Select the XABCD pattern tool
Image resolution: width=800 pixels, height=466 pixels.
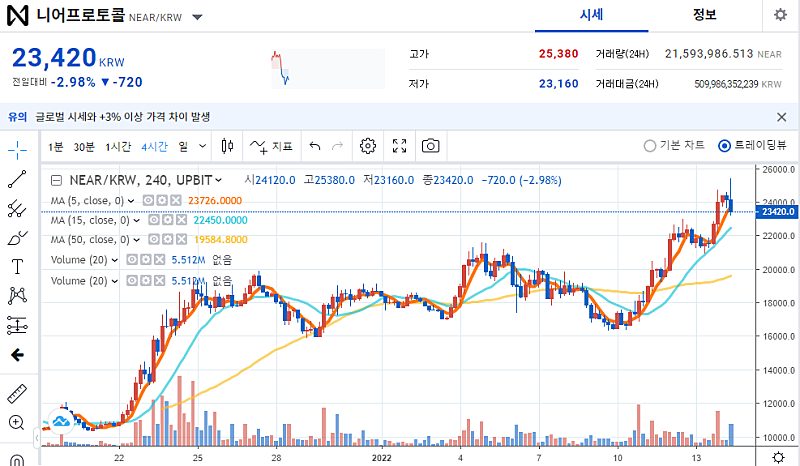click(x=17, y=296)
